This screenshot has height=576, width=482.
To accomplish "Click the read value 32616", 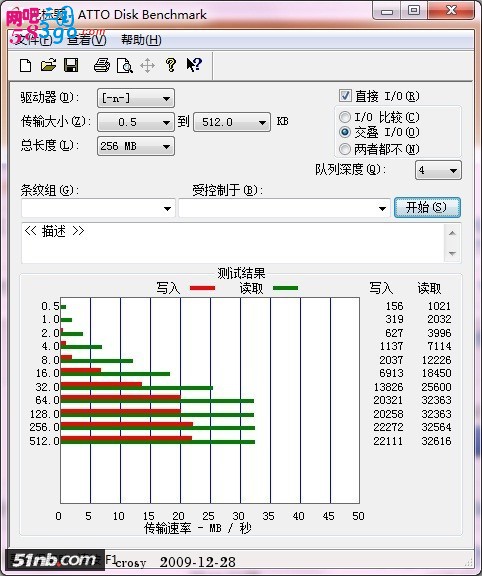I will tap(436, 441).
